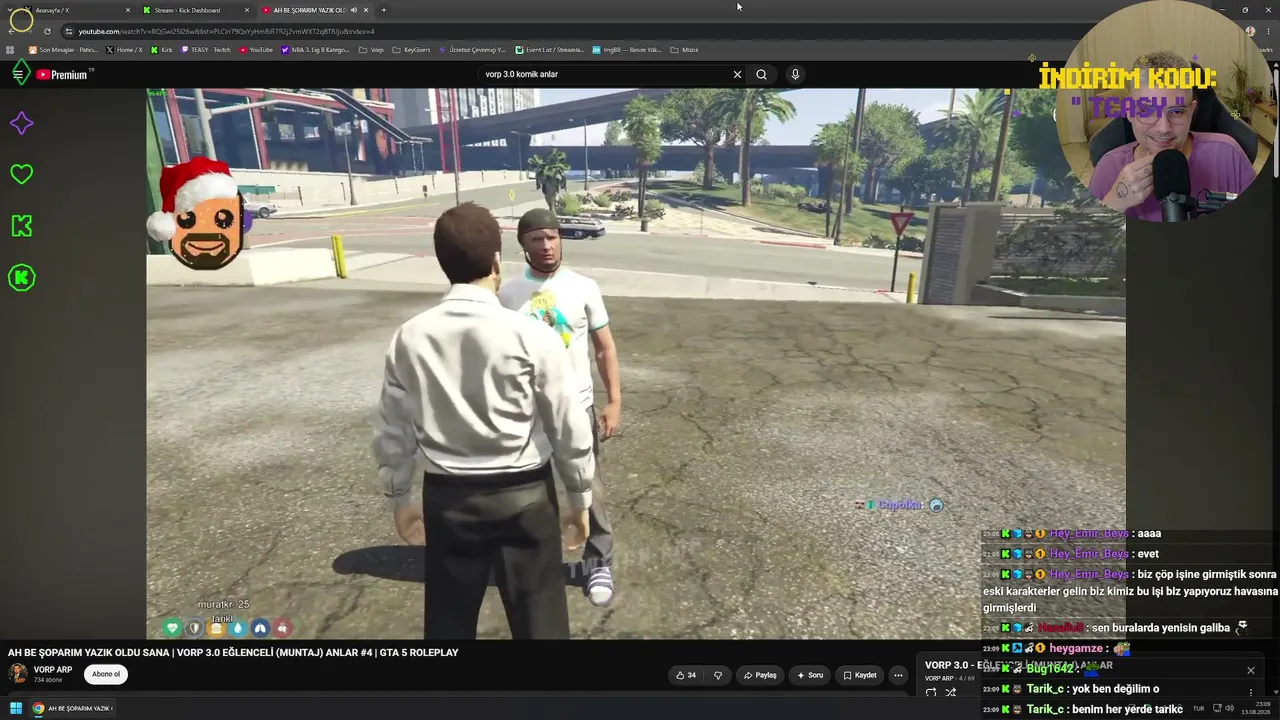Close the Kick Dashboard tab
This screenshot has width=1280, height=720.
[247, 10]
